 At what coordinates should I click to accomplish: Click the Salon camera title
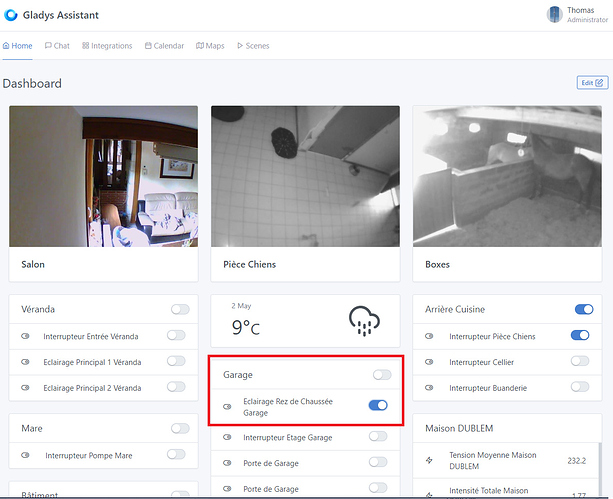33,264
